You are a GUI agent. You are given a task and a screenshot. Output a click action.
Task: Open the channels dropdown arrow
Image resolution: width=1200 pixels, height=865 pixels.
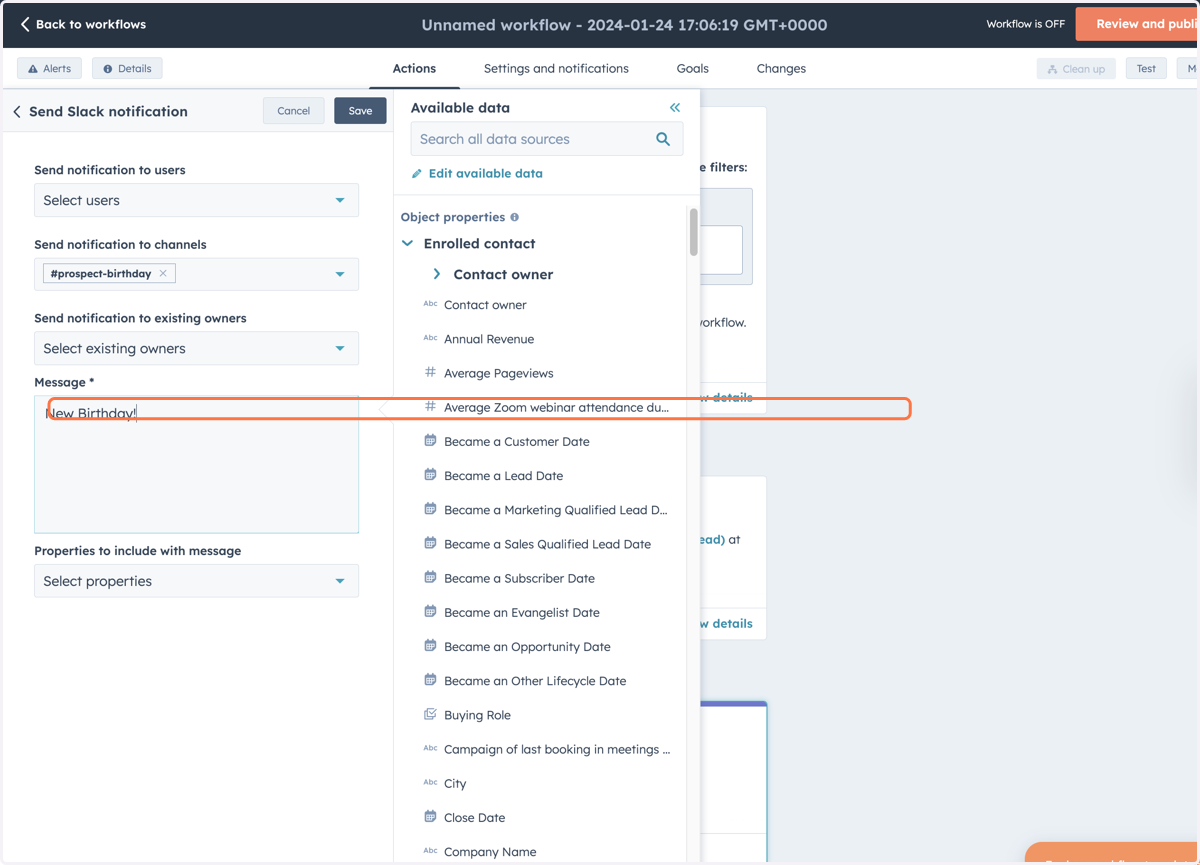(340, 274)
